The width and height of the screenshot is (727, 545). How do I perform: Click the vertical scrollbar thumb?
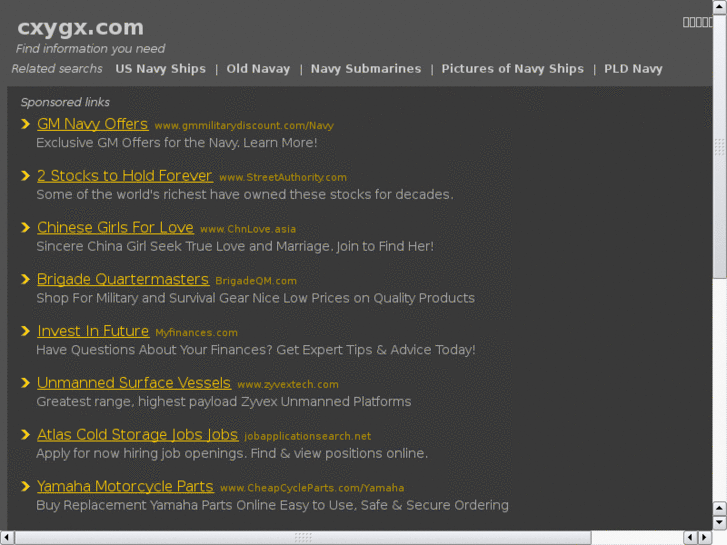click(719, 146)
